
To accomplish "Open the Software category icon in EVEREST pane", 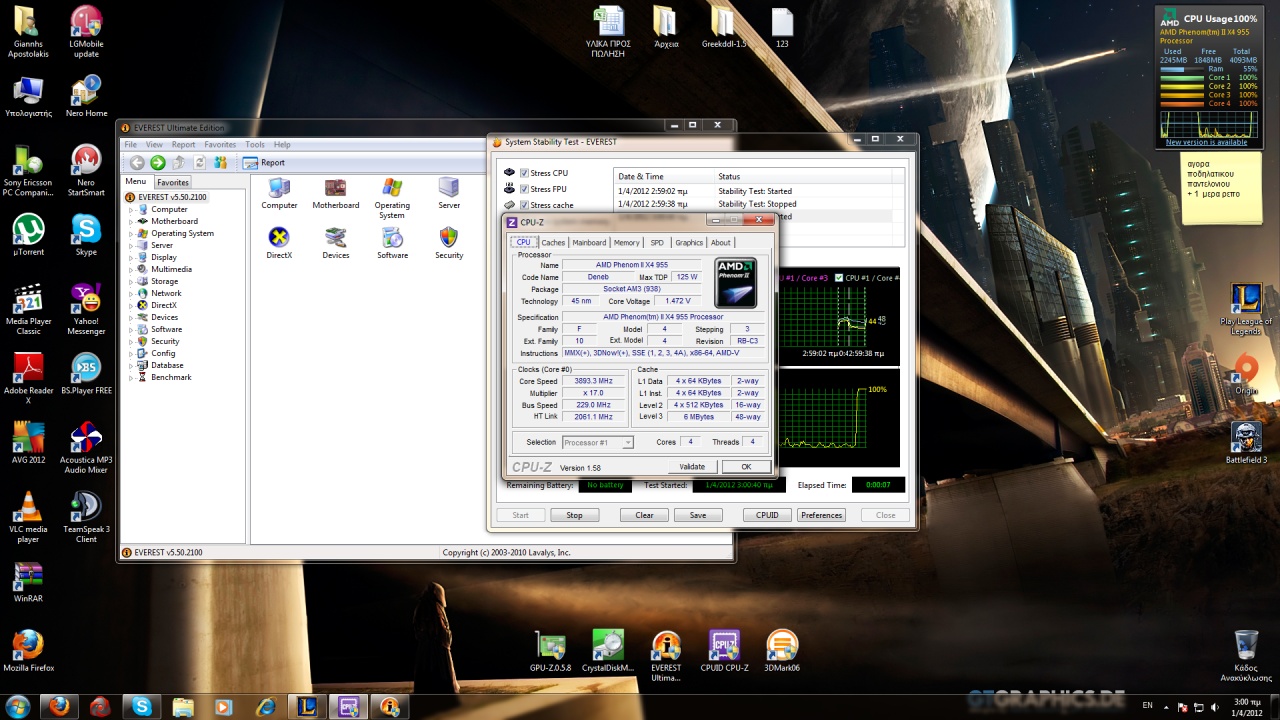I will (x=392, y=243).
